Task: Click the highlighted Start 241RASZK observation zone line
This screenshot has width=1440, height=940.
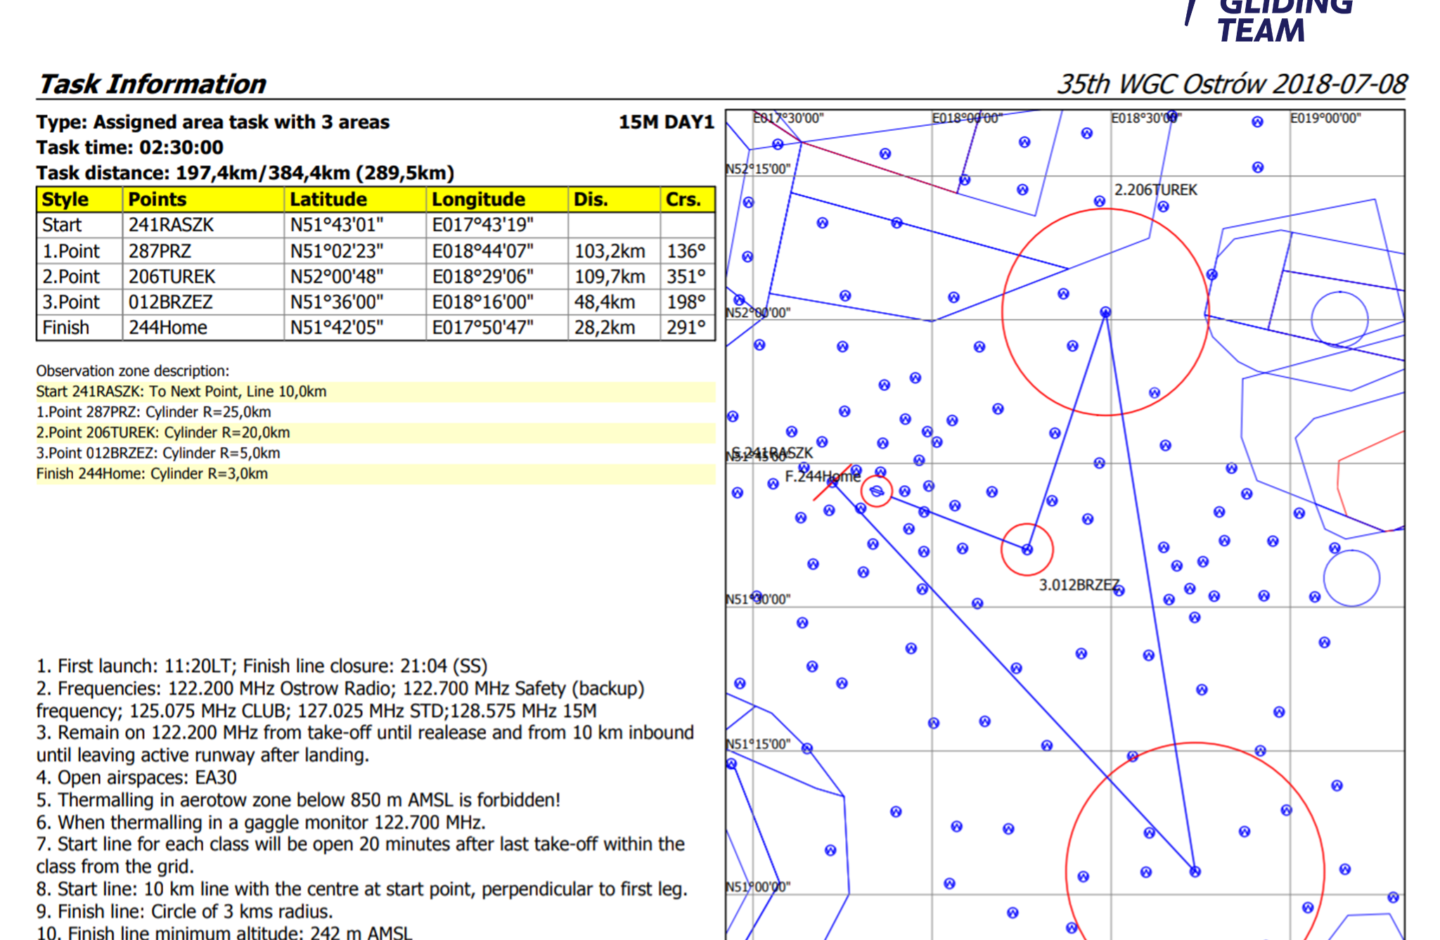Action: click(182, 392)
